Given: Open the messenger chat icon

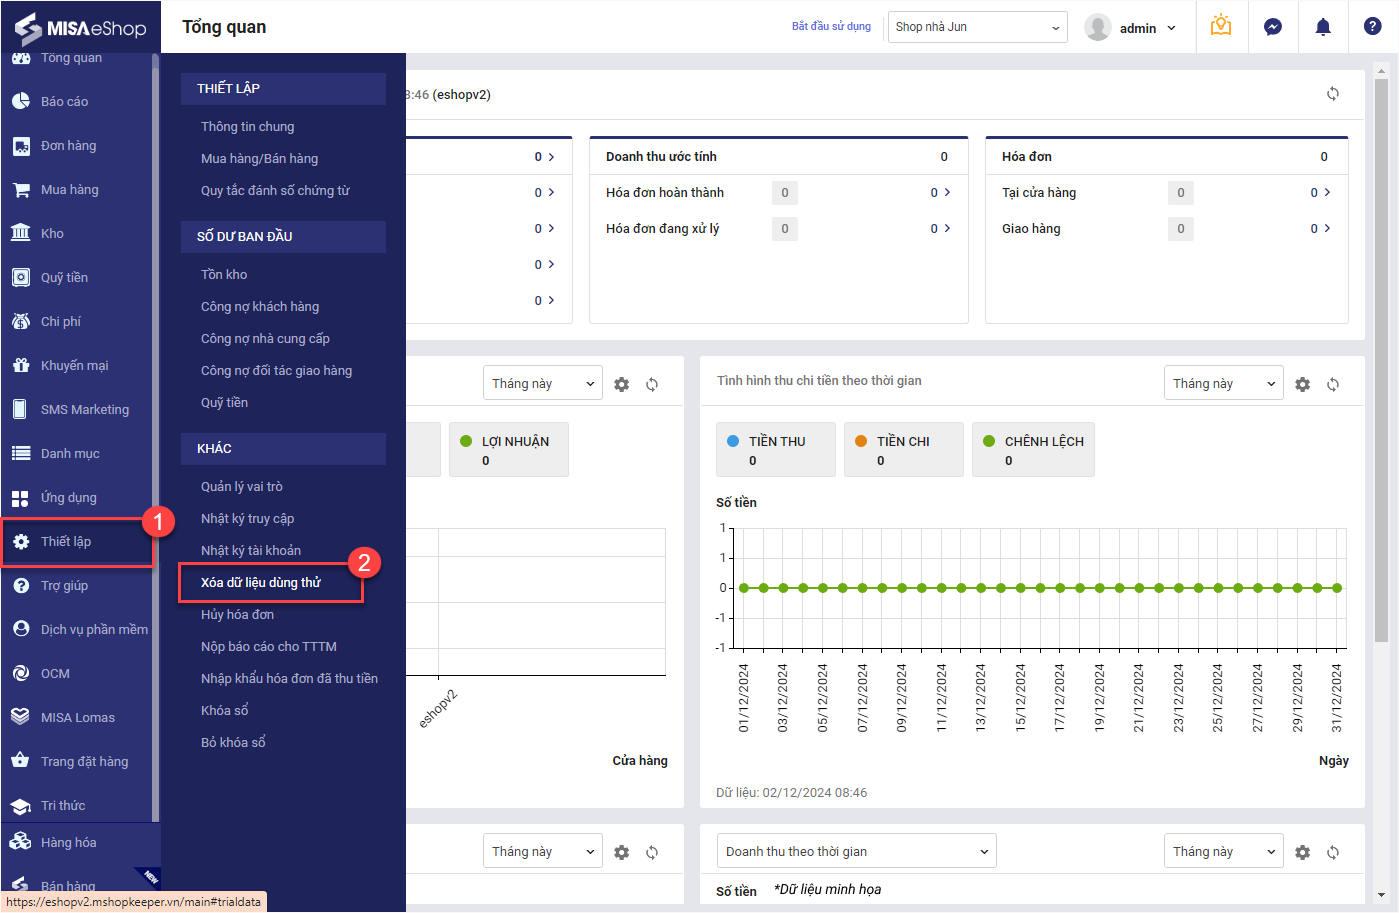Looking at the screenshot, I should pyautogui.click(x=1272, y=27).
